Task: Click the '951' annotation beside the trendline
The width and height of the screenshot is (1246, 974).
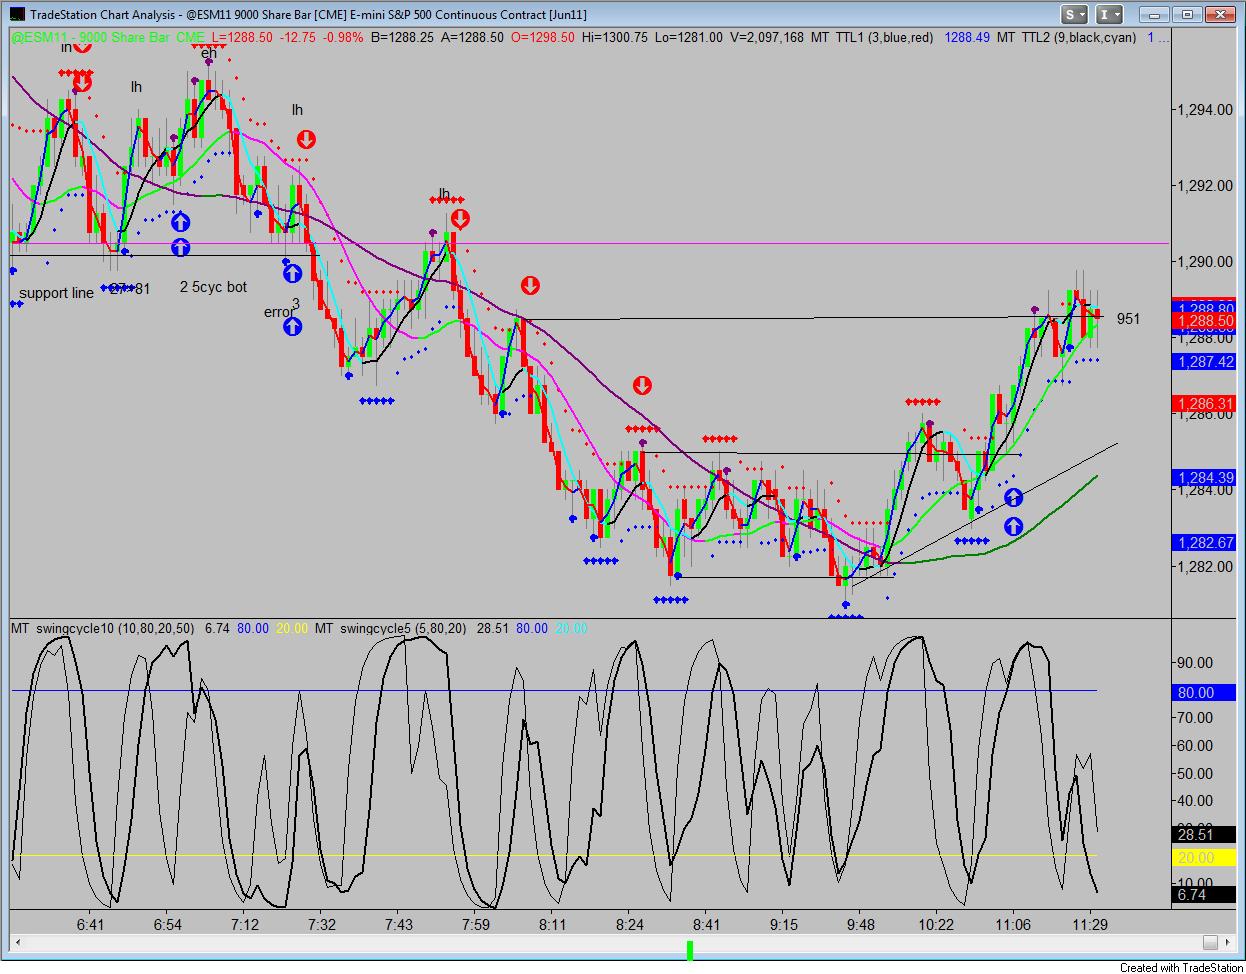Action: [x=1128, y=319]
